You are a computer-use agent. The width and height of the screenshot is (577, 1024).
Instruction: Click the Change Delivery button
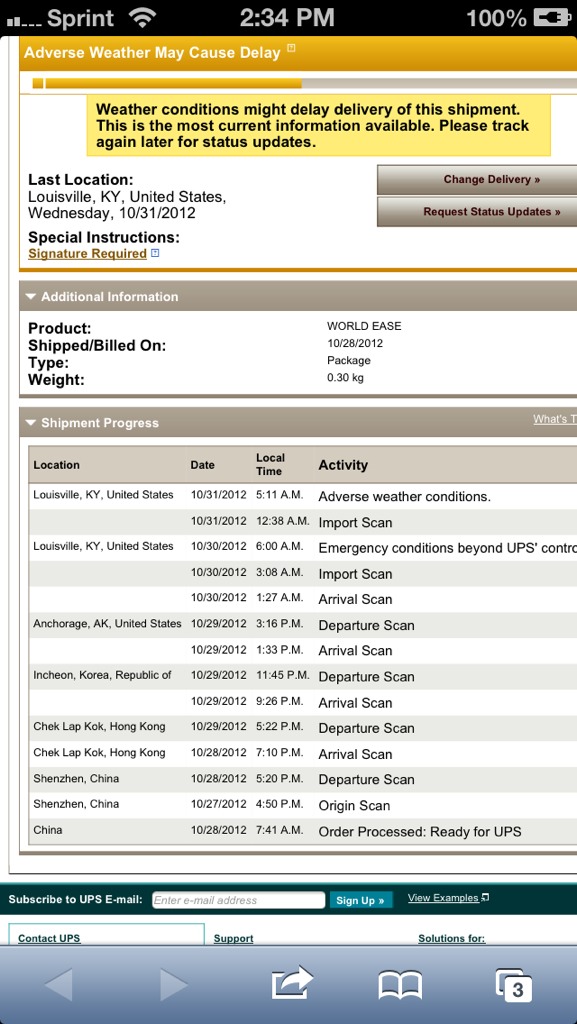point(477,180)
